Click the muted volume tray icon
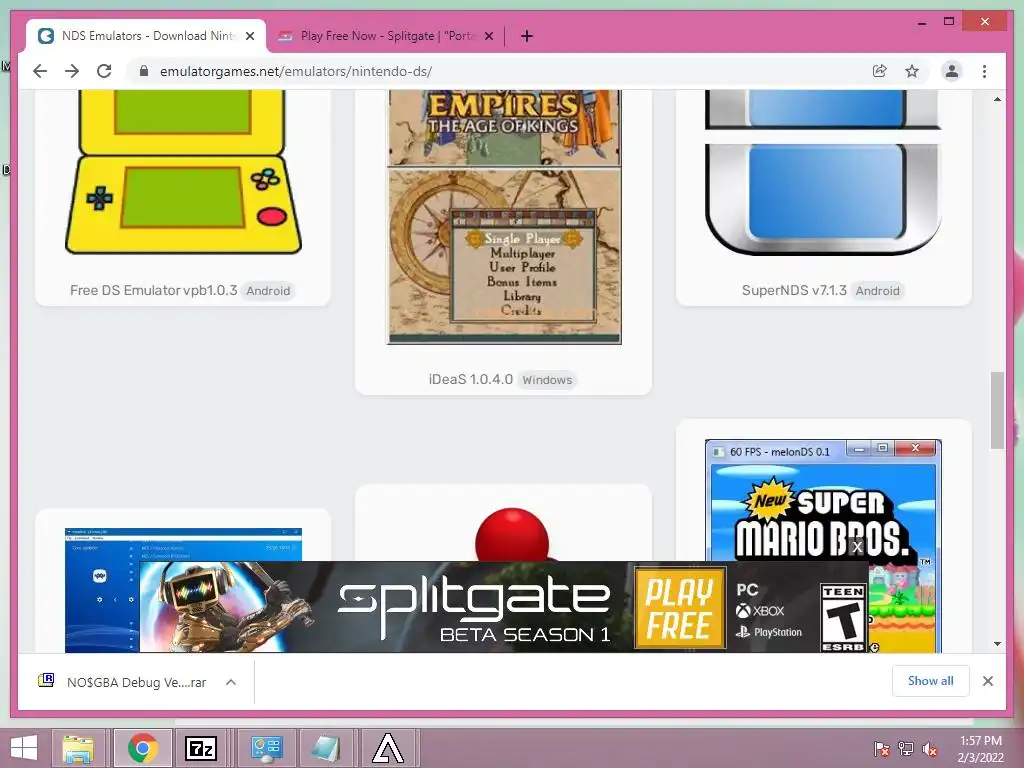Viewport: 1024px width, 768px height. pyautogui.click(x=930, y=749)
